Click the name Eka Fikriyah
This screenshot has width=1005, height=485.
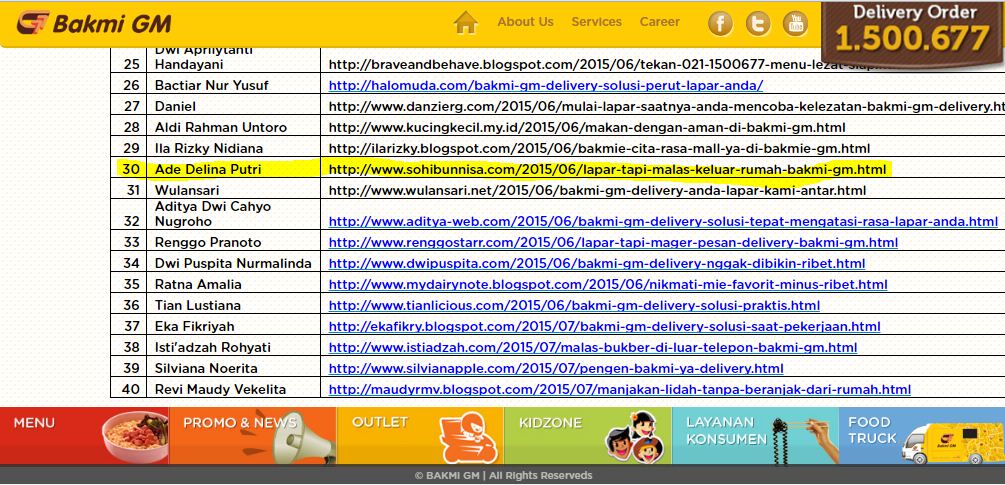pos(194,327)
